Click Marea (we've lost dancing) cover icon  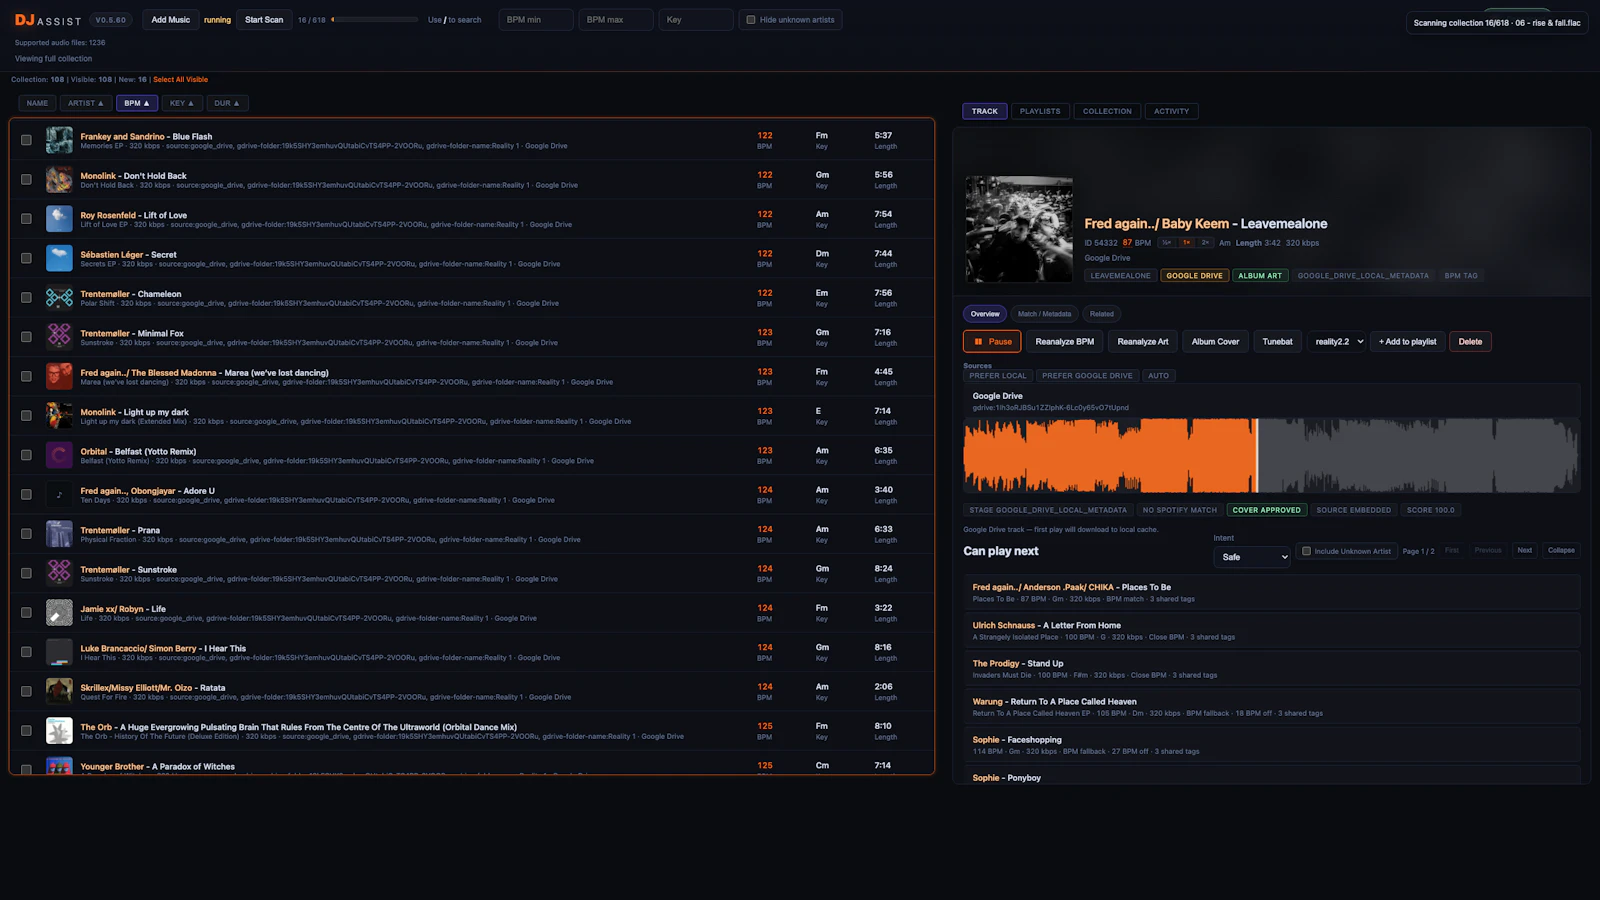(x=59, y=376)
